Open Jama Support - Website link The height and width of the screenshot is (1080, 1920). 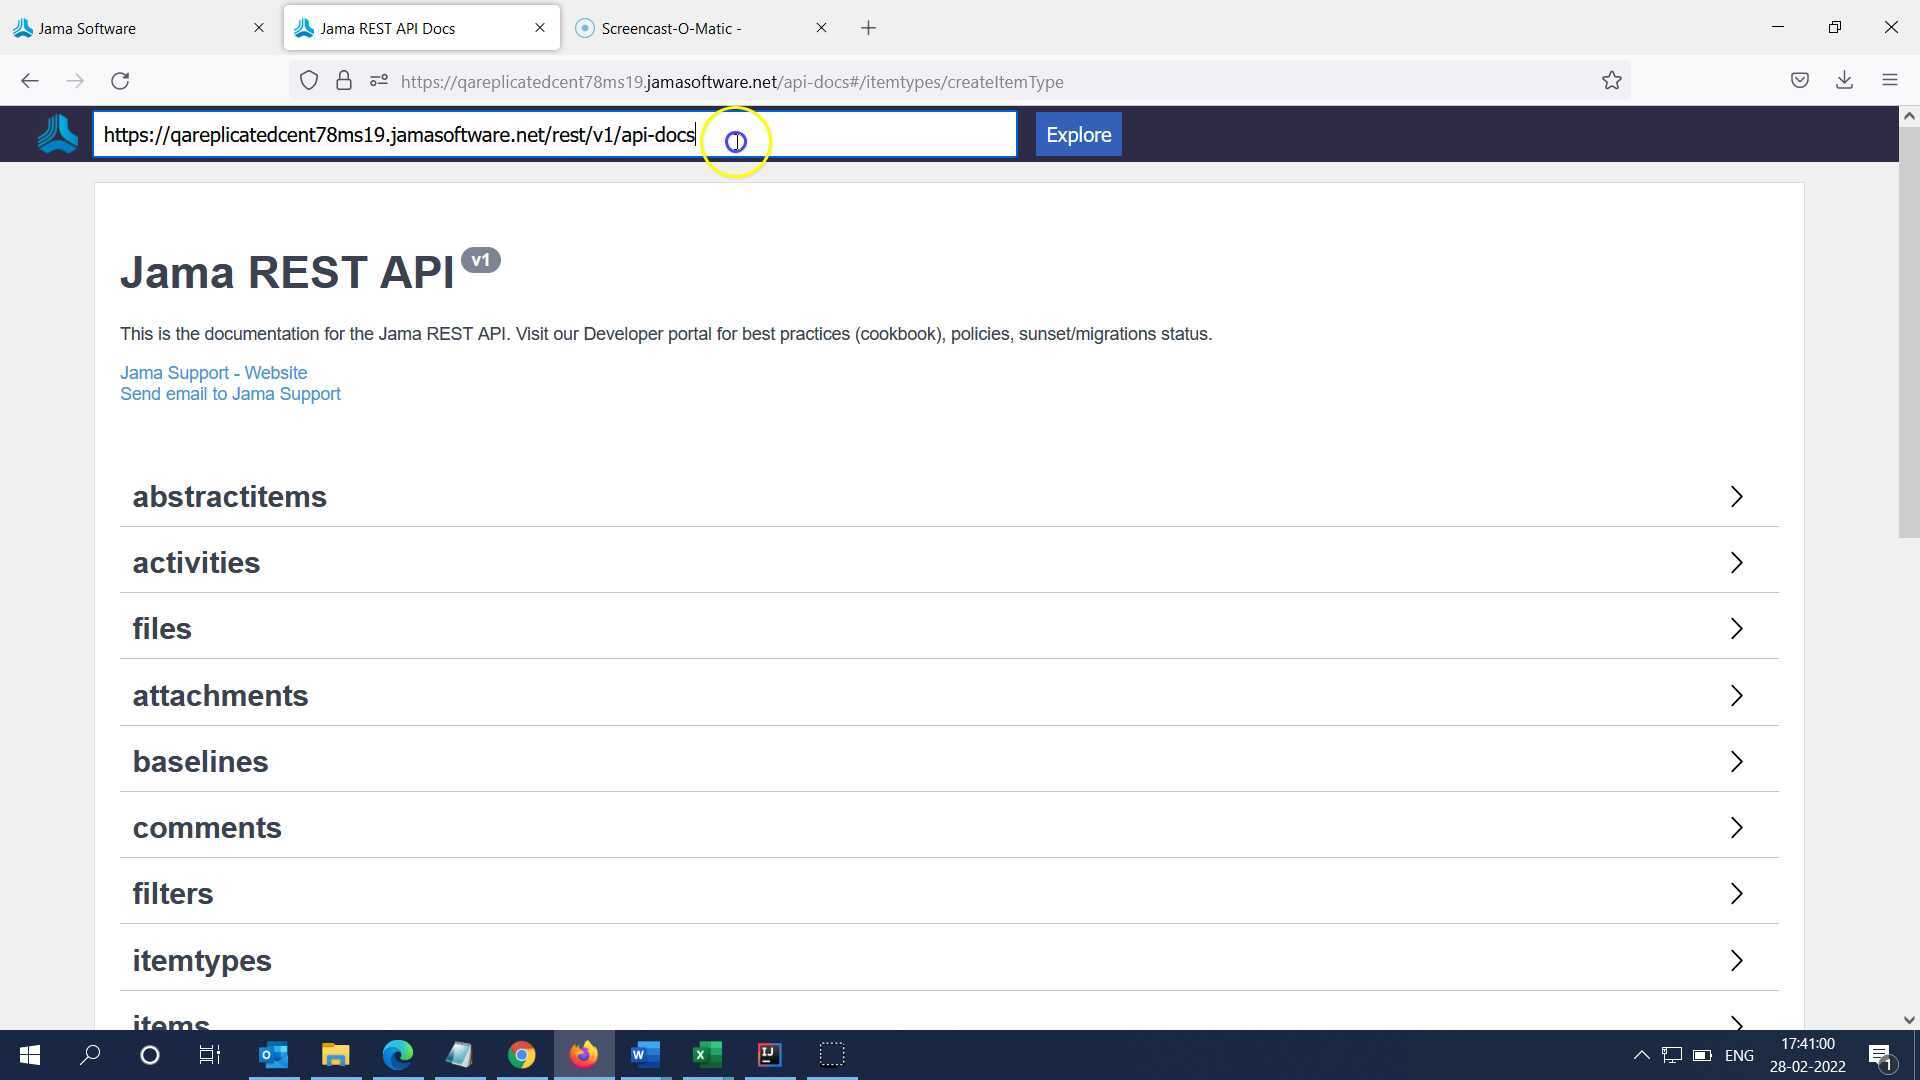pos(213,373)
